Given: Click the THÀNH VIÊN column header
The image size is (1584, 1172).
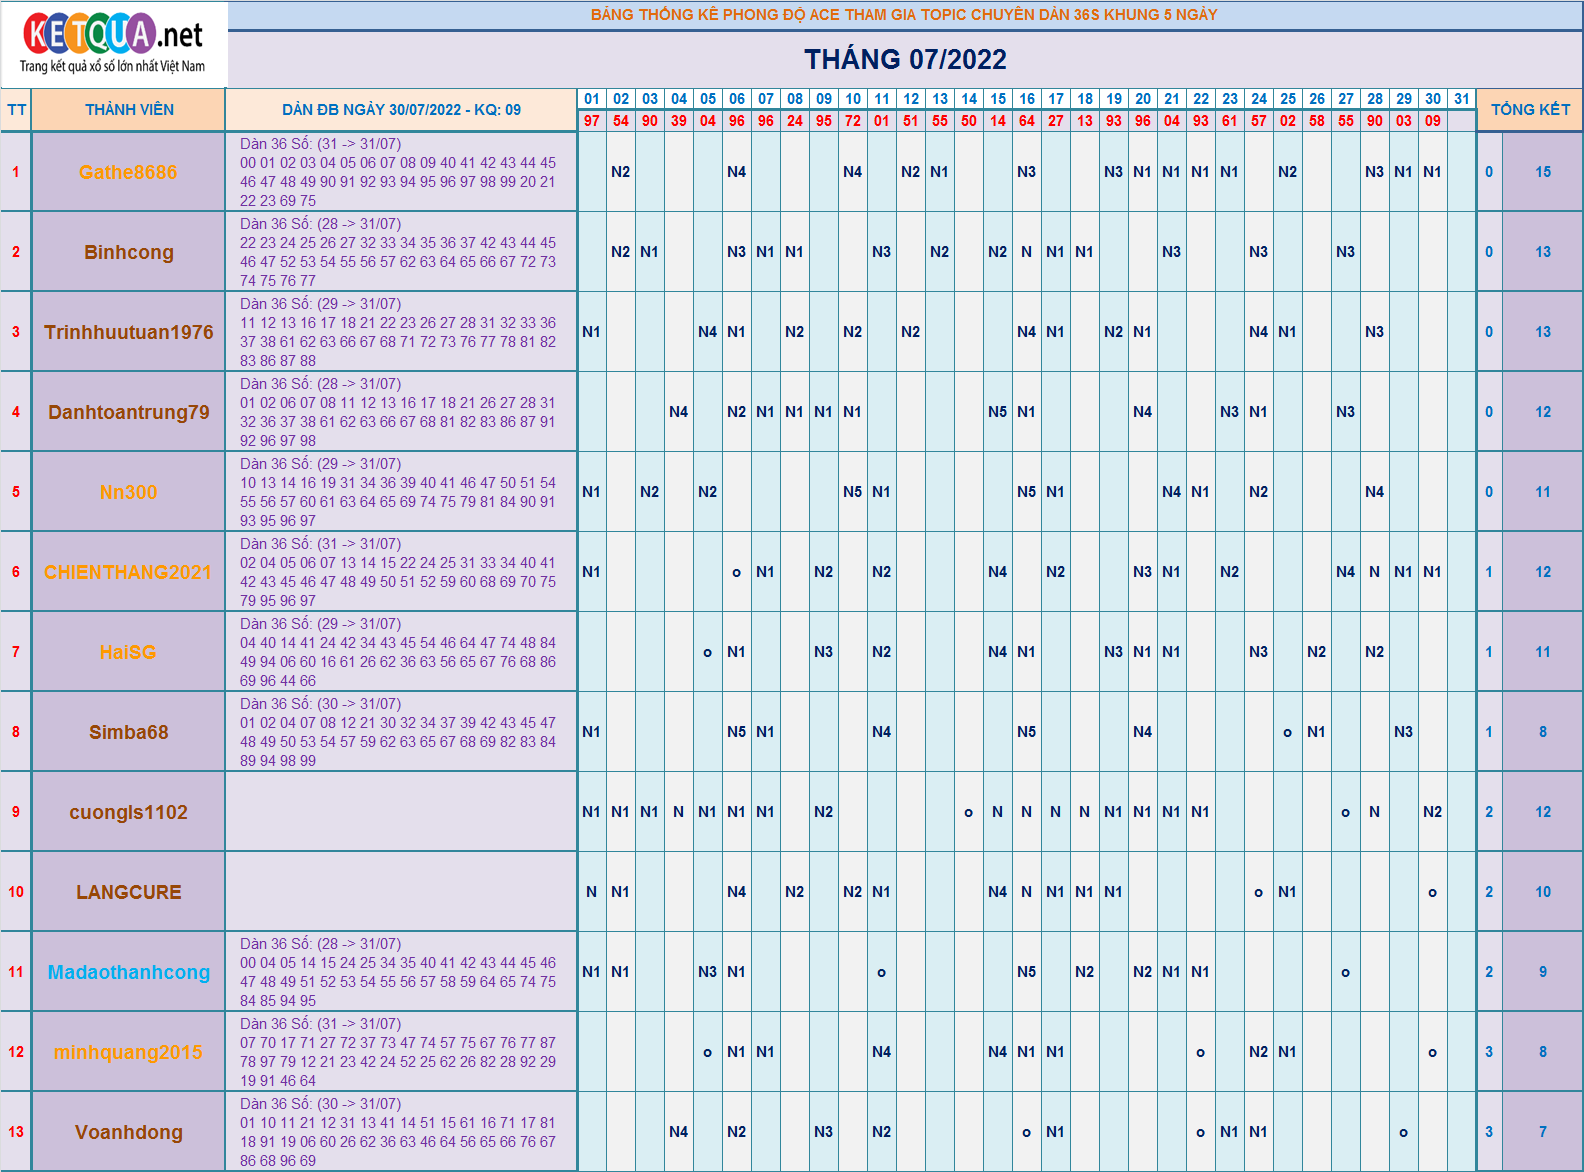Looking at the screenshot, I should pos(129,110).
